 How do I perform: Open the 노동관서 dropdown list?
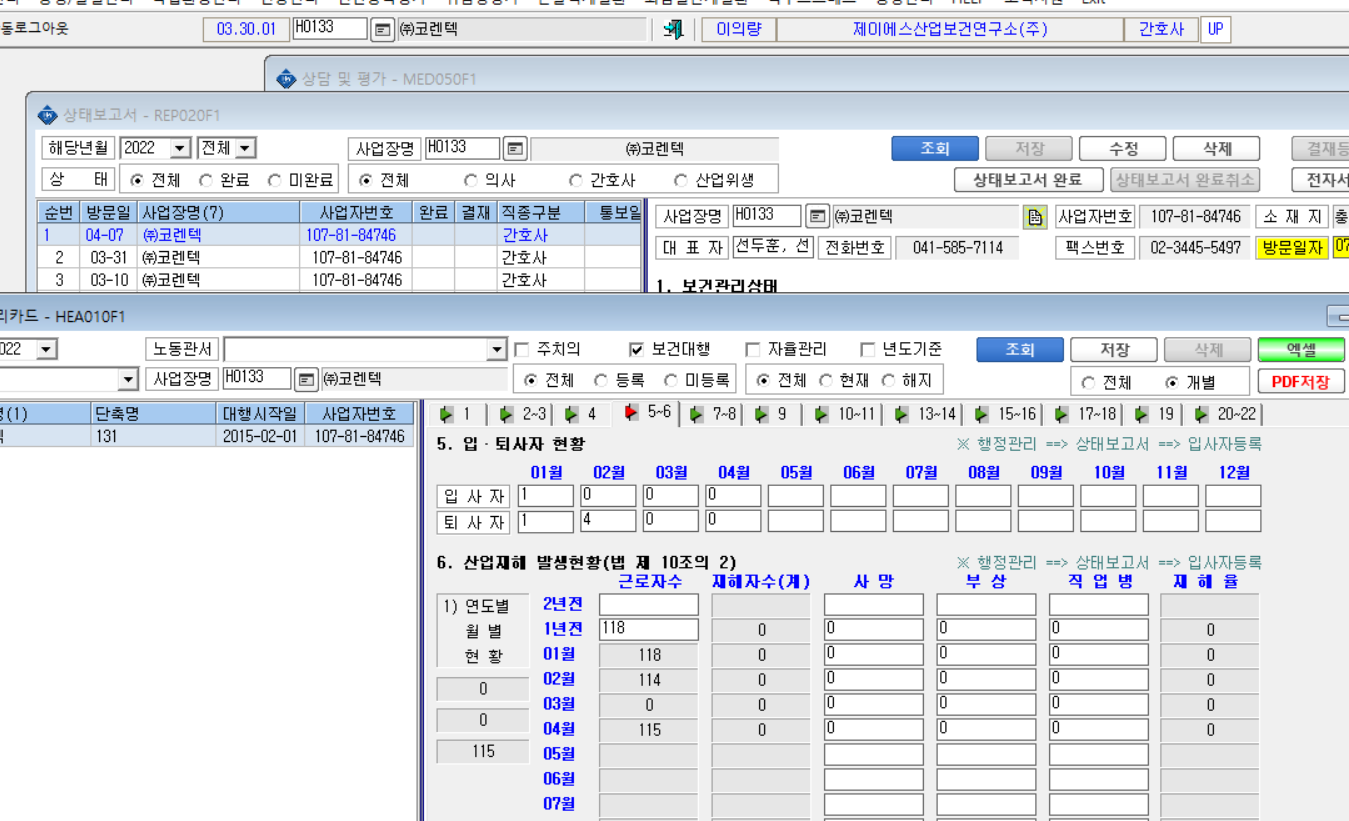497,350
